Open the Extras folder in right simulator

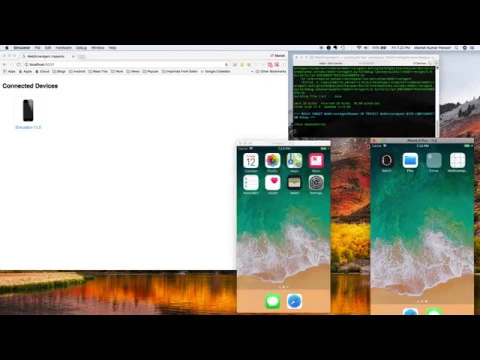coord(434,160)
